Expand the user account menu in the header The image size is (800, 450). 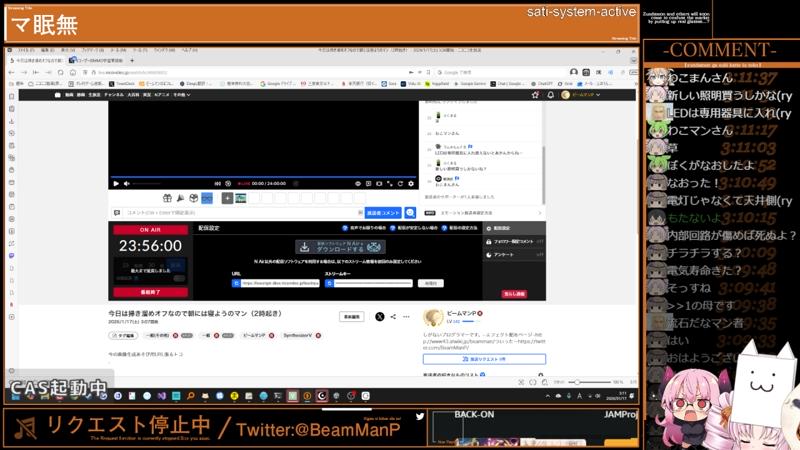[581, 95]
